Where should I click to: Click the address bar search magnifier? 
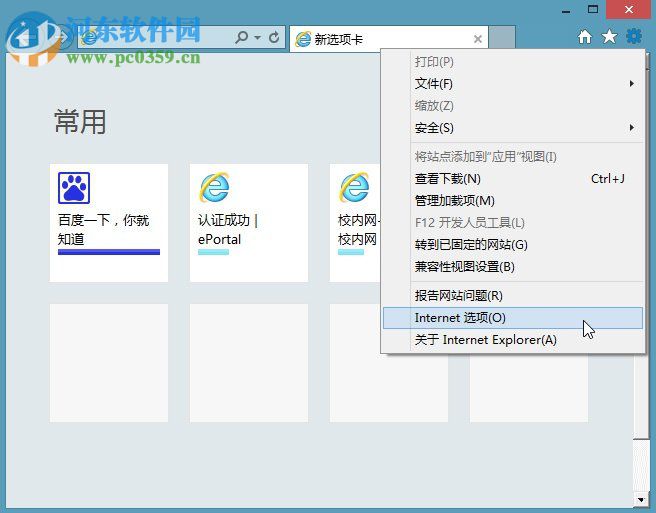[241, 38]
